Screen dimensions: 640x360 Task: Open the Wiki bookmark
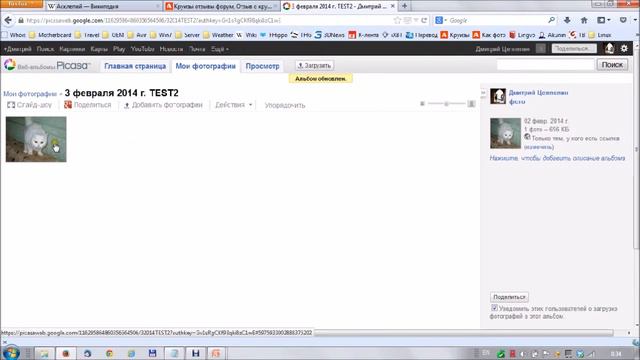tap(247, 35)
